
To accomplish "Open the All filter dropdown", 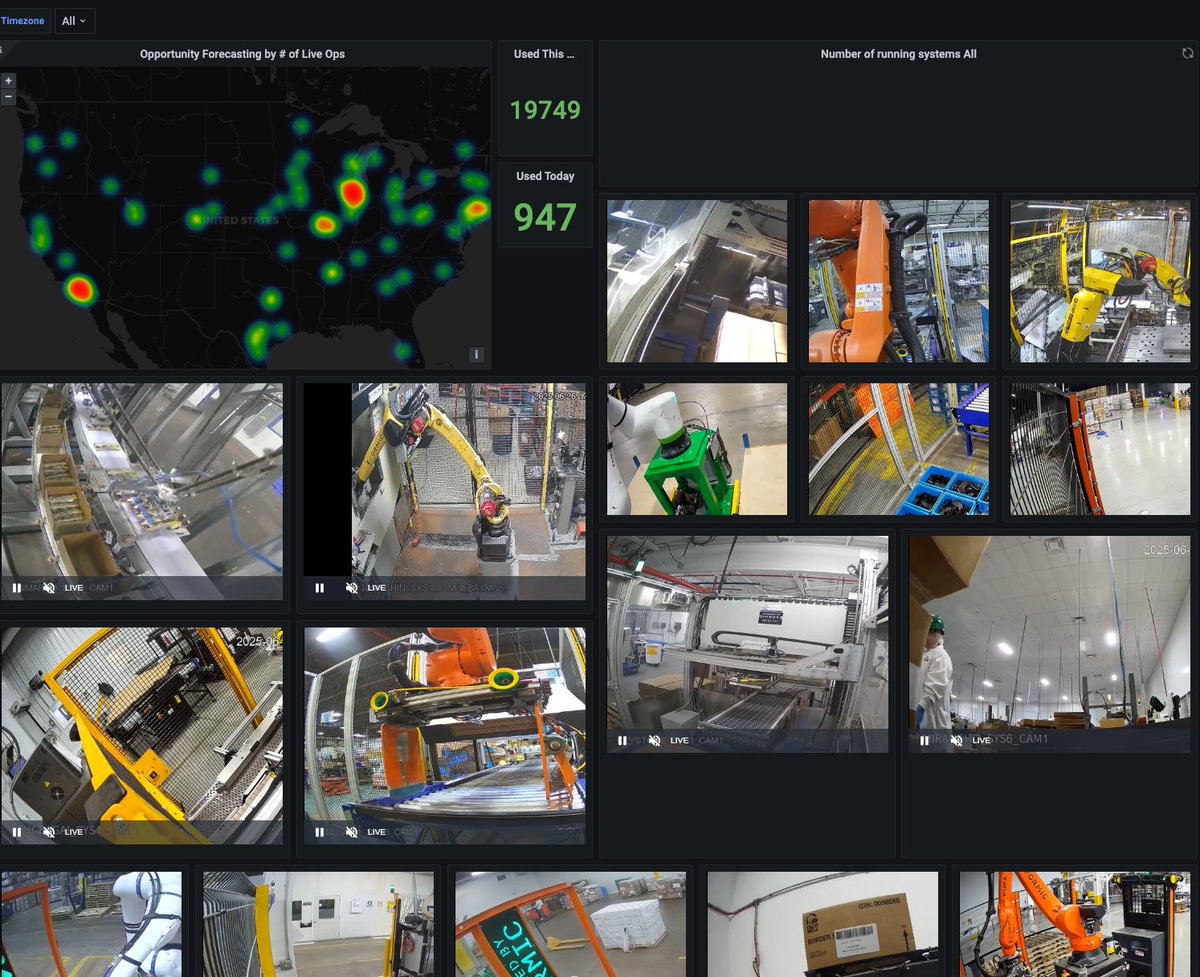I will pos(74,20).
